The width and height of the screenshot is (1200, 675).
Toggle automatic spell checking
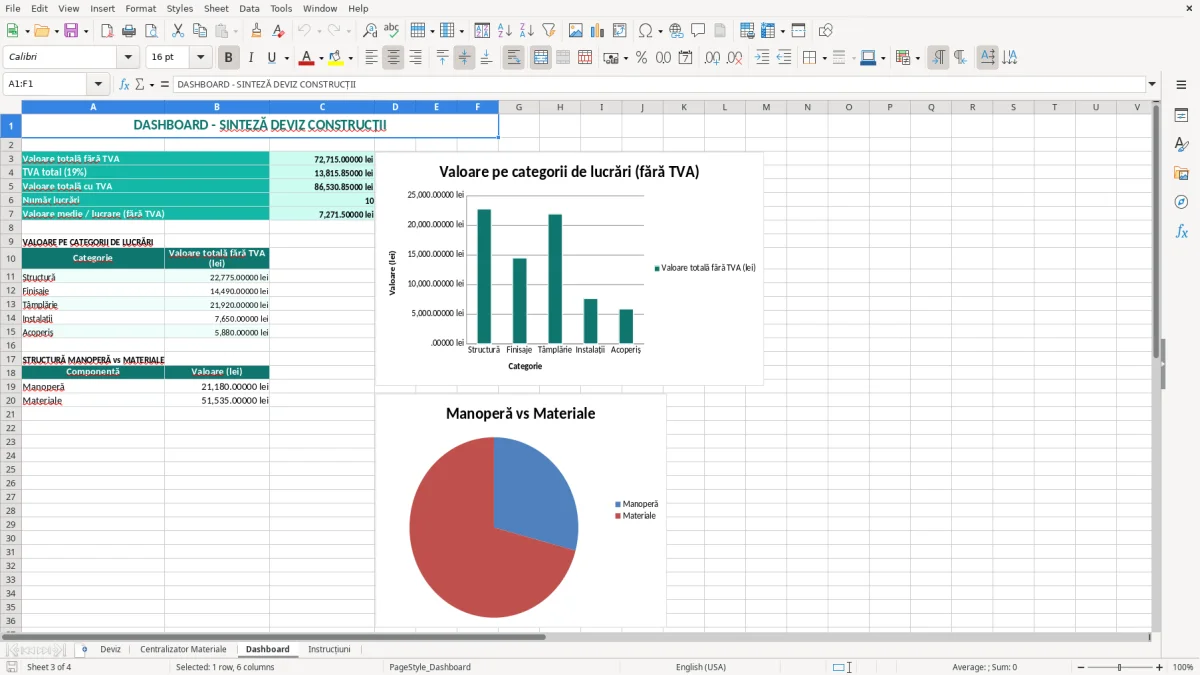392,31
